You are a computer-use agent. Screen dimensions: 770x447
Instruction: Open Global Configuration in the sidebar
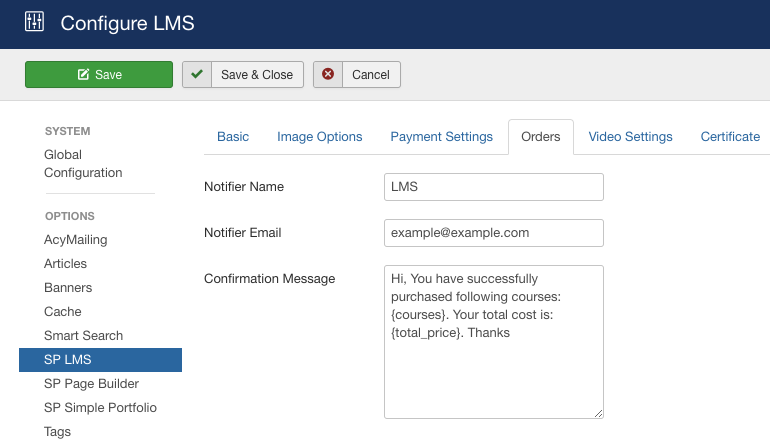[x=83, y=164]
